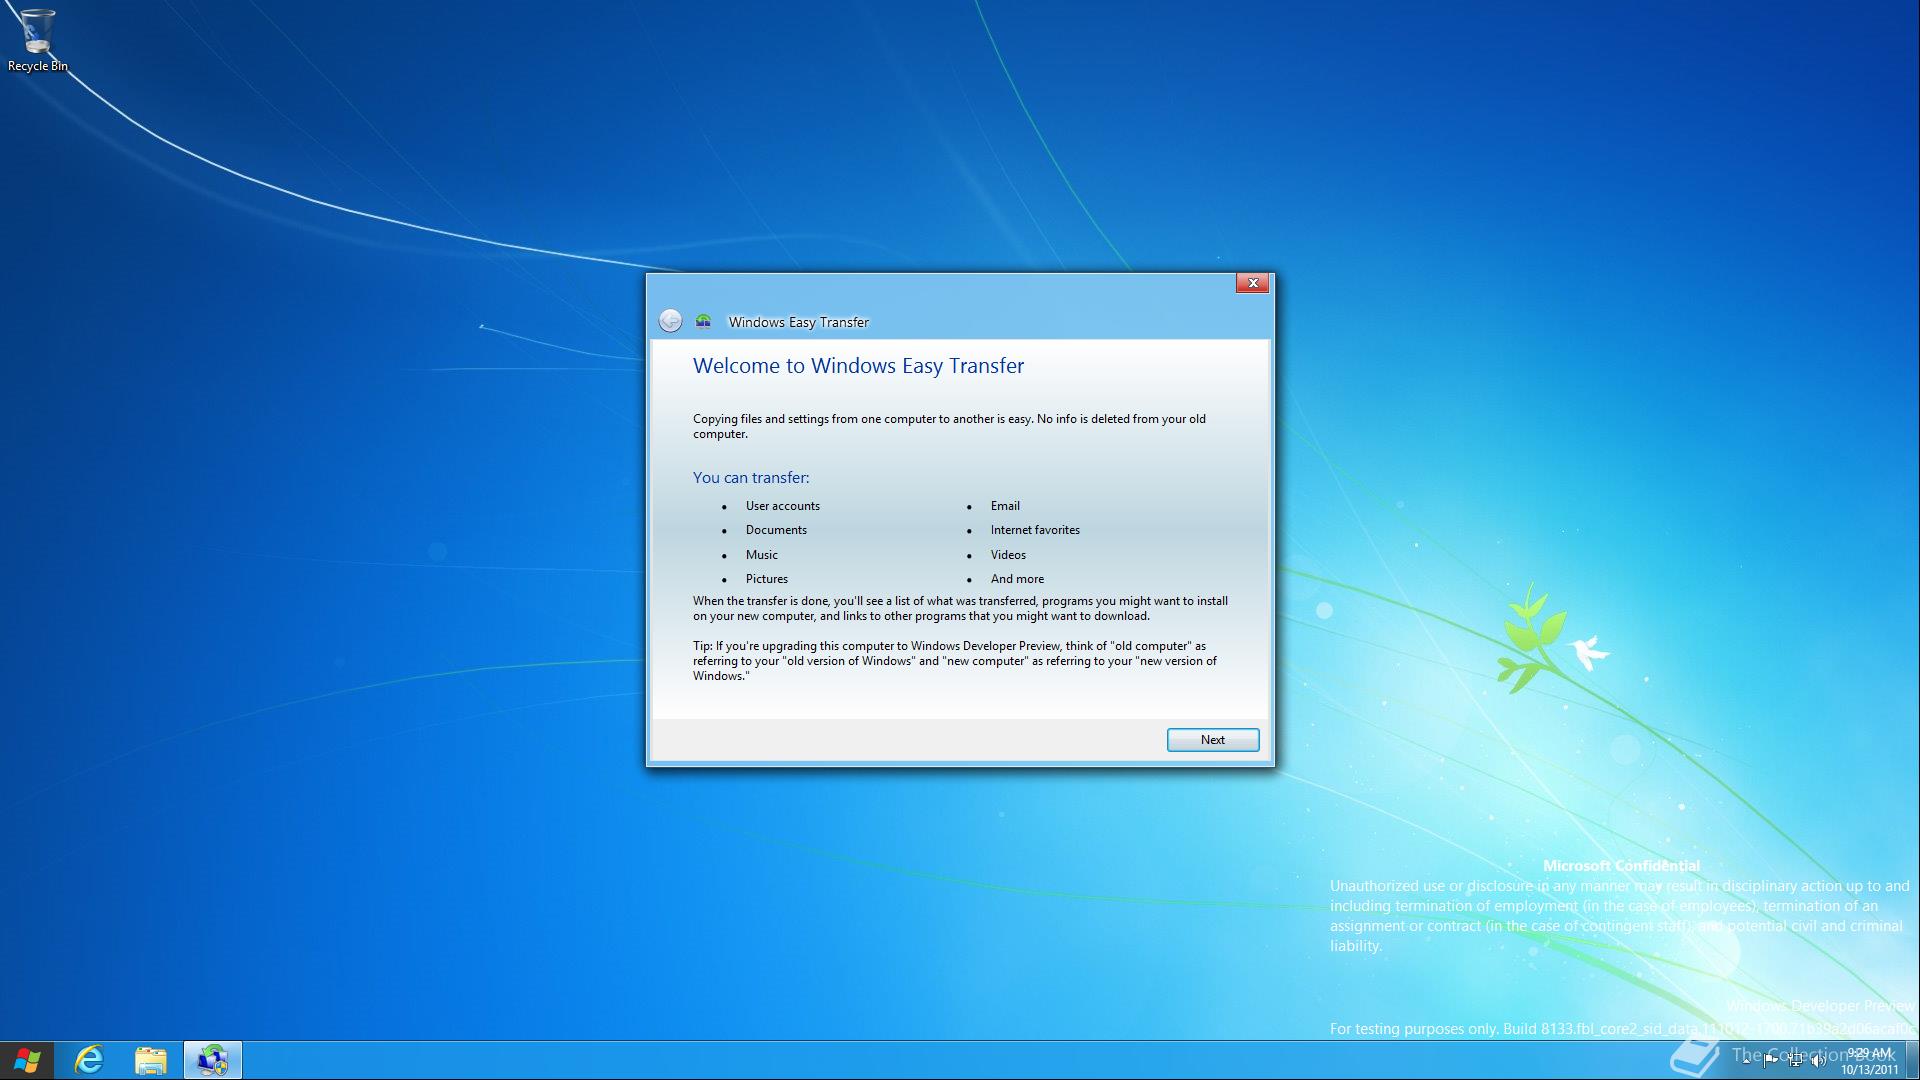Click the 'Welcome to Windows Easy Transfer' heading

[858, 366]
